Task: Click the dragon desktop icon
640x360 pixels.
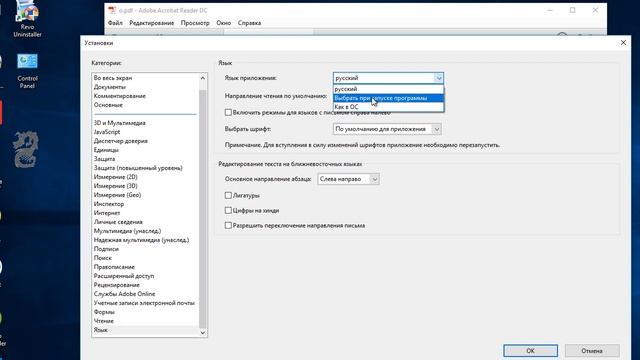Action: coord(26,149)
